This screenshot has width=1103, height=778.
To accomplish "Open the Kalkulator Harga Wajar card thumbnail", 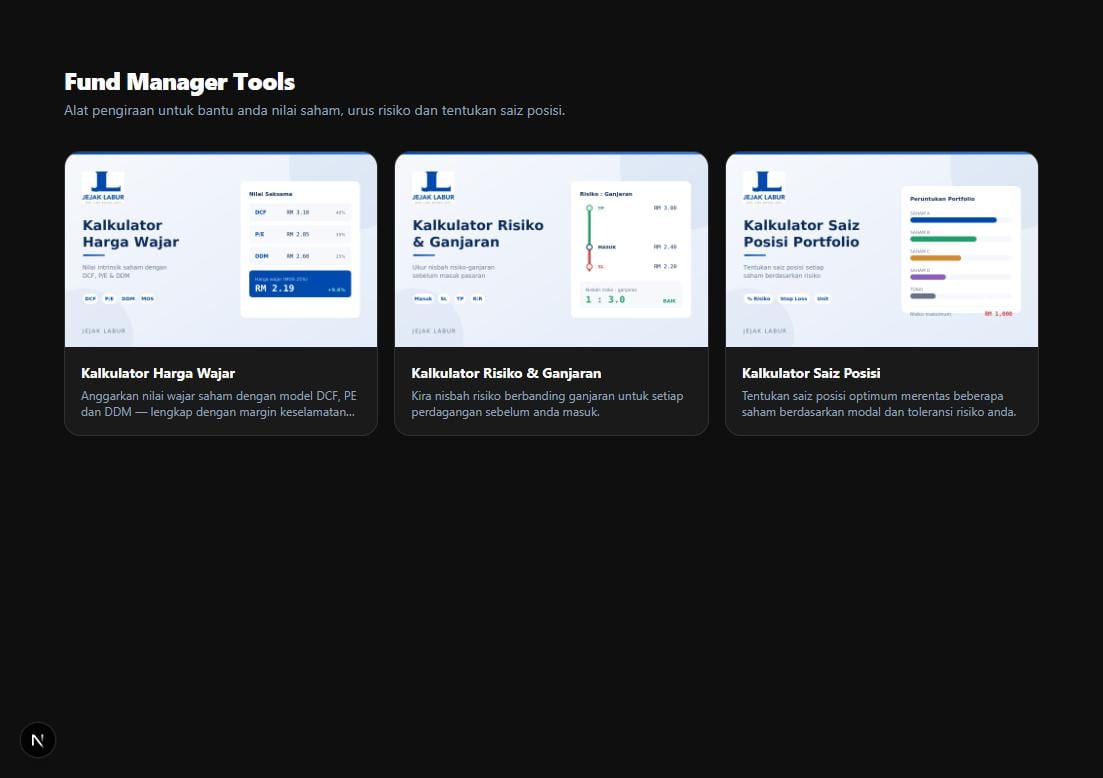I will click(x=221, y=250).
